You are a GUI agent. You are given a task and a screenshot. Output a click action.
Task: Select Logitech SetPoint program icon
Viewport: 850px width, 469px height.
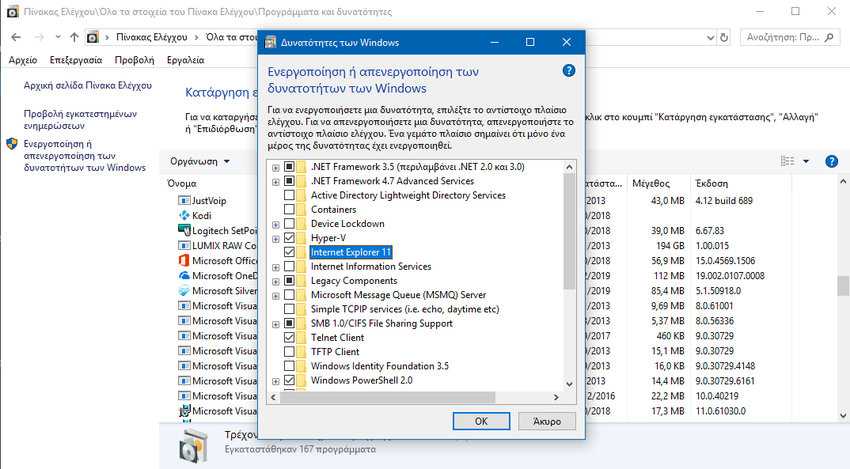pyautogui.click(x=184, y=230)
